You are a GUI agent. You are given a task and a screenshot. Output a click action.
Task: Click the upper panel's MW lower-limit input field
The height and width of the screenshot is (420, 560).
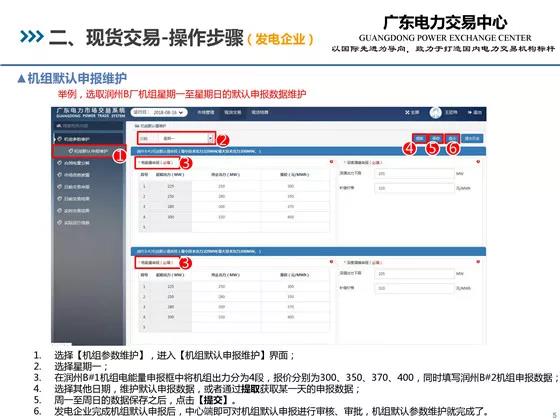(x=414, y=174)
